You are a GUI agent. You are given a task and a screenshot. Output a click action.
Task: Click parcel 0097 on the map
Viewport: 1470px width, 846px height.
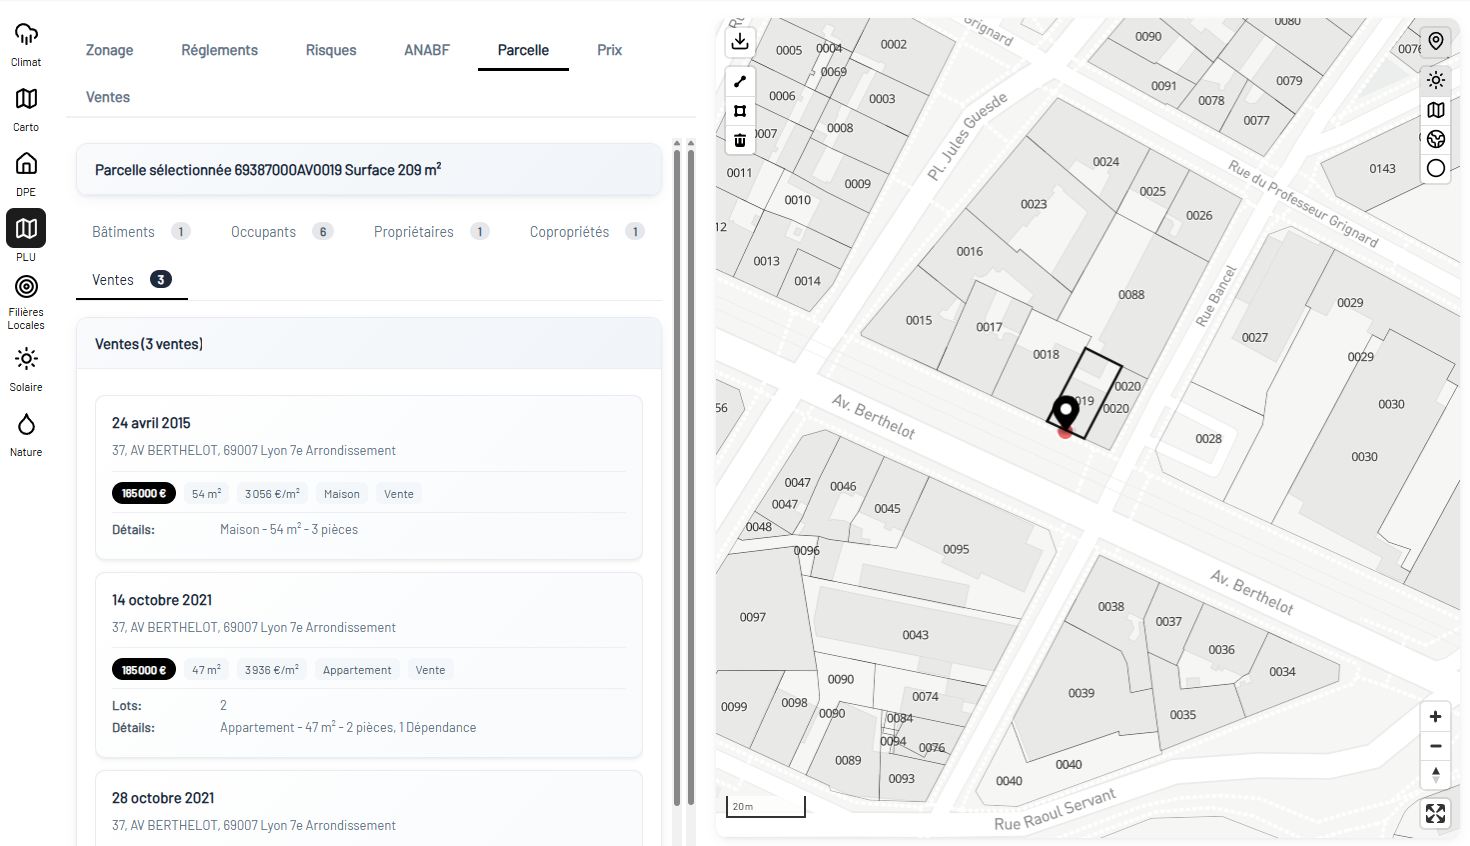[753, 617]
